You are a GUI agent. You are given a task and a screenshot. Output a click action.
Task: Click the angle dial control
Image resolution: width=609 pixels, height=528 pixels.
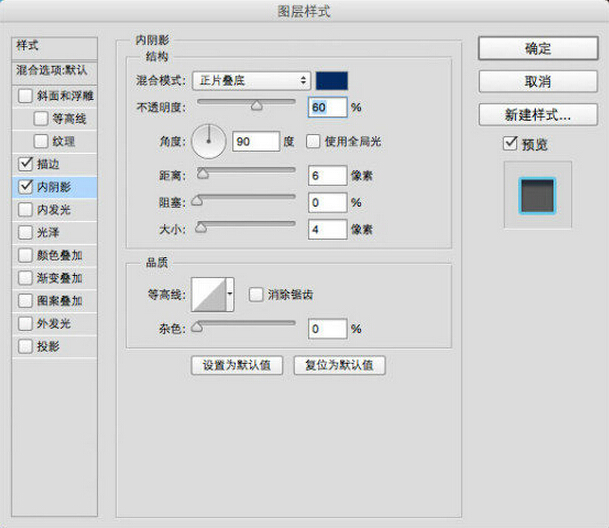(209, 141)
